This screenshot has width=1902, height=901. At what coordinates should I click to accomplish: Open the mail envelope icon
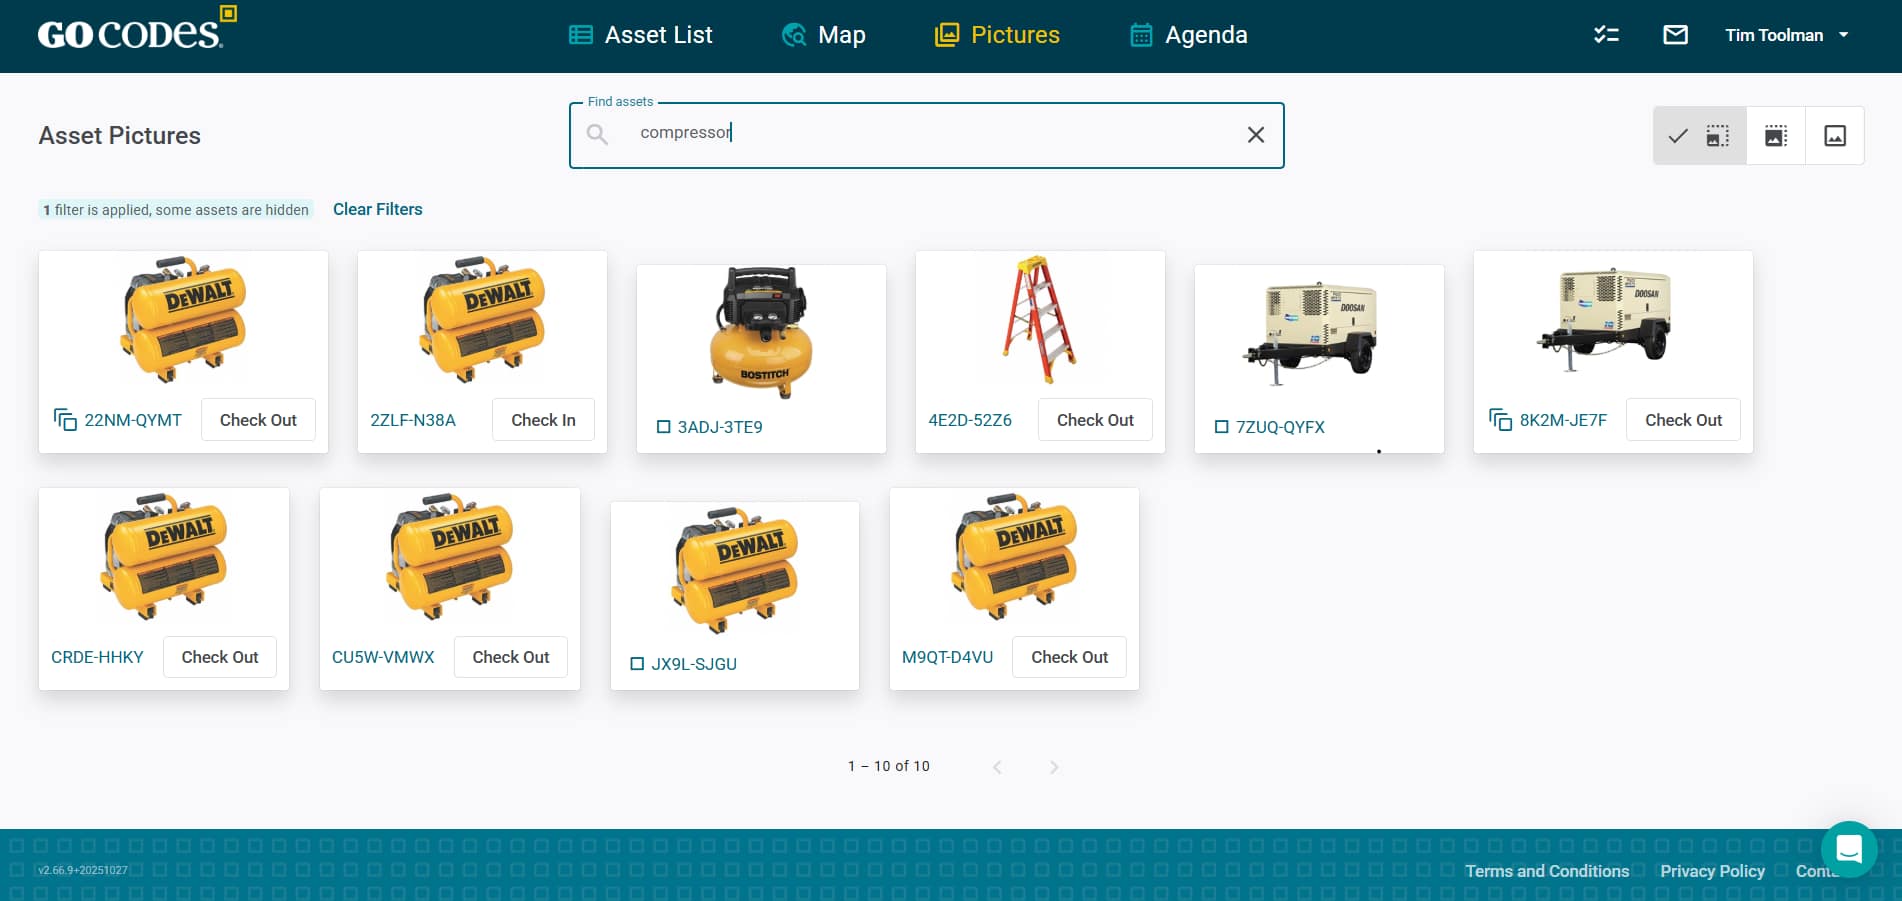(1675, 35)
